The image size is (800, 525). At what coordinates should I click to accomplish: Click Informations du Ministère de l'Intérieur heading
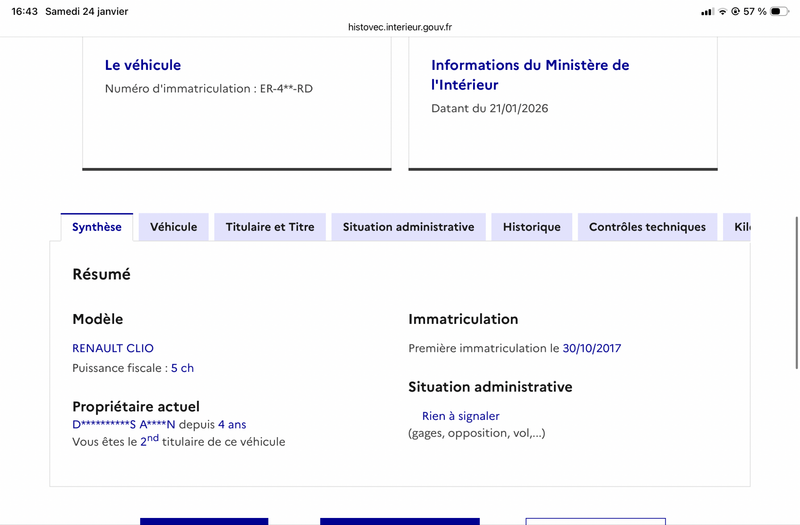530,75
